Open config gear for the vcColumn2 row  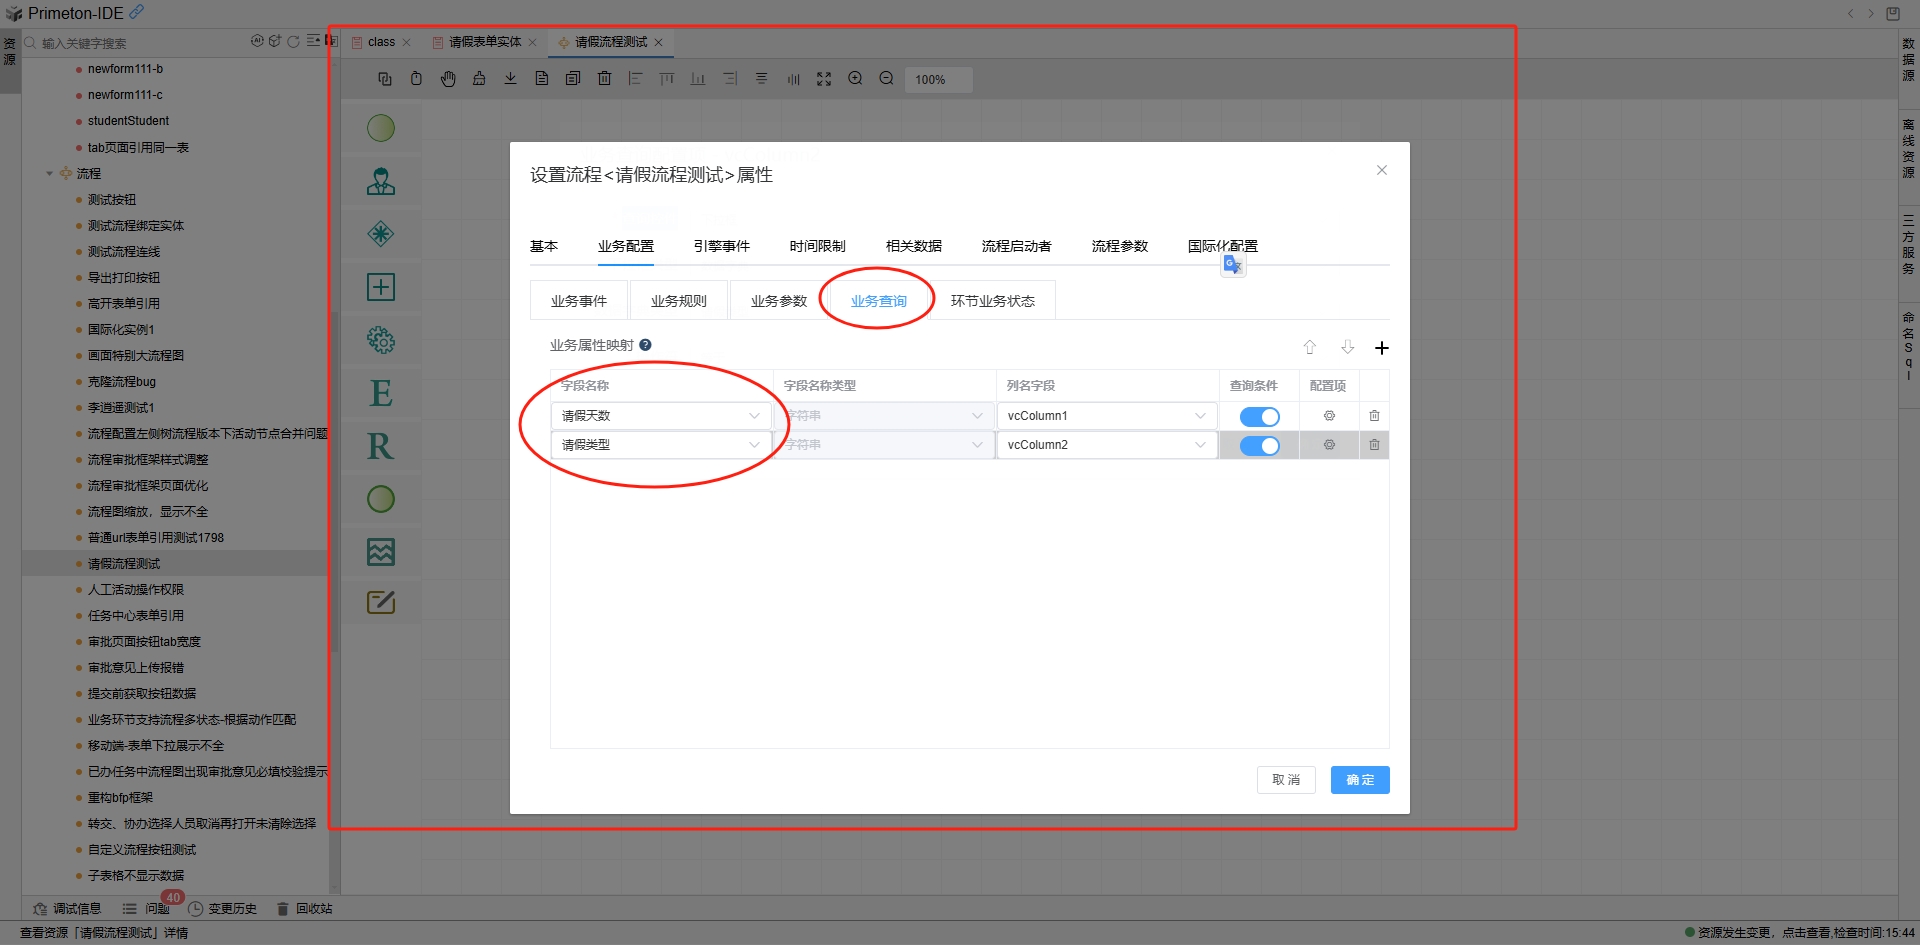tap(1329, 445)
